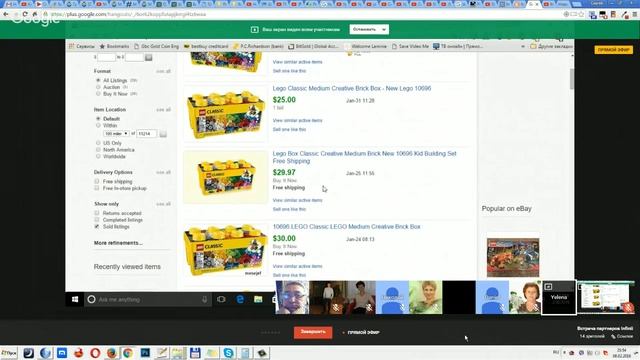
Task: Open the 100 miles distance dropdown
Action: (116, 133)
